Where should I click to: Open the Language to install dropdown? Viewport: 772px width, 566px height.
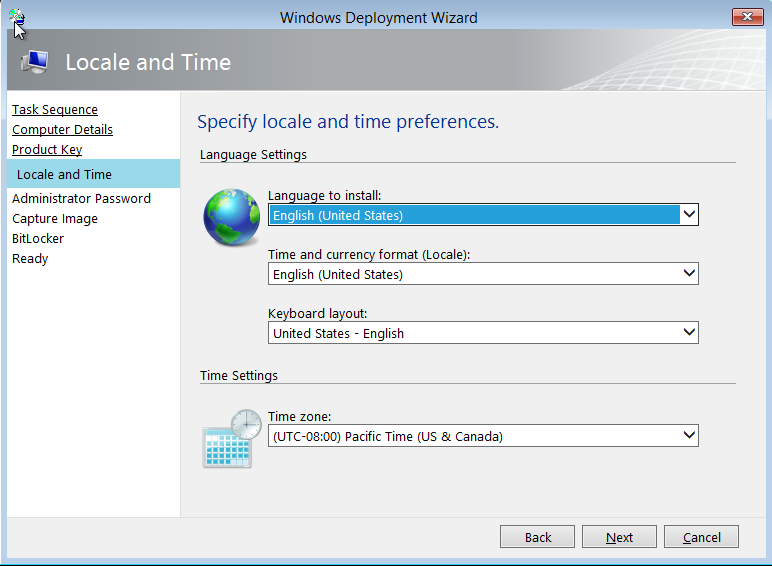[x=483, y=215]
